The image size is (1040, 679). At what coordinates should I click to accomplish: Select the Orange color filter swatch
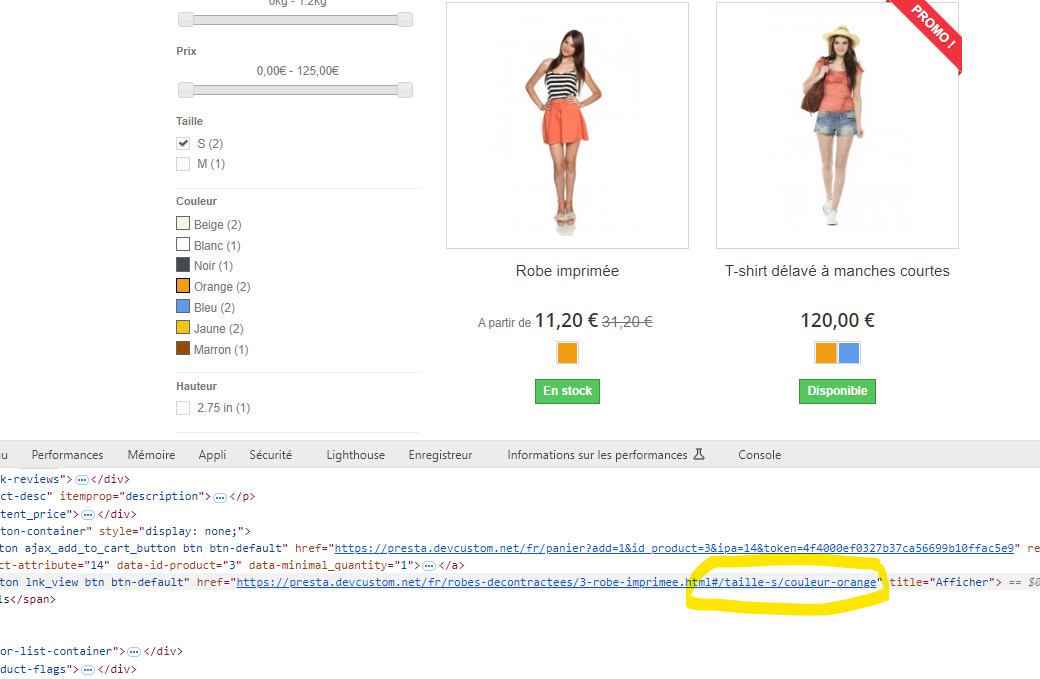(183, 286)
